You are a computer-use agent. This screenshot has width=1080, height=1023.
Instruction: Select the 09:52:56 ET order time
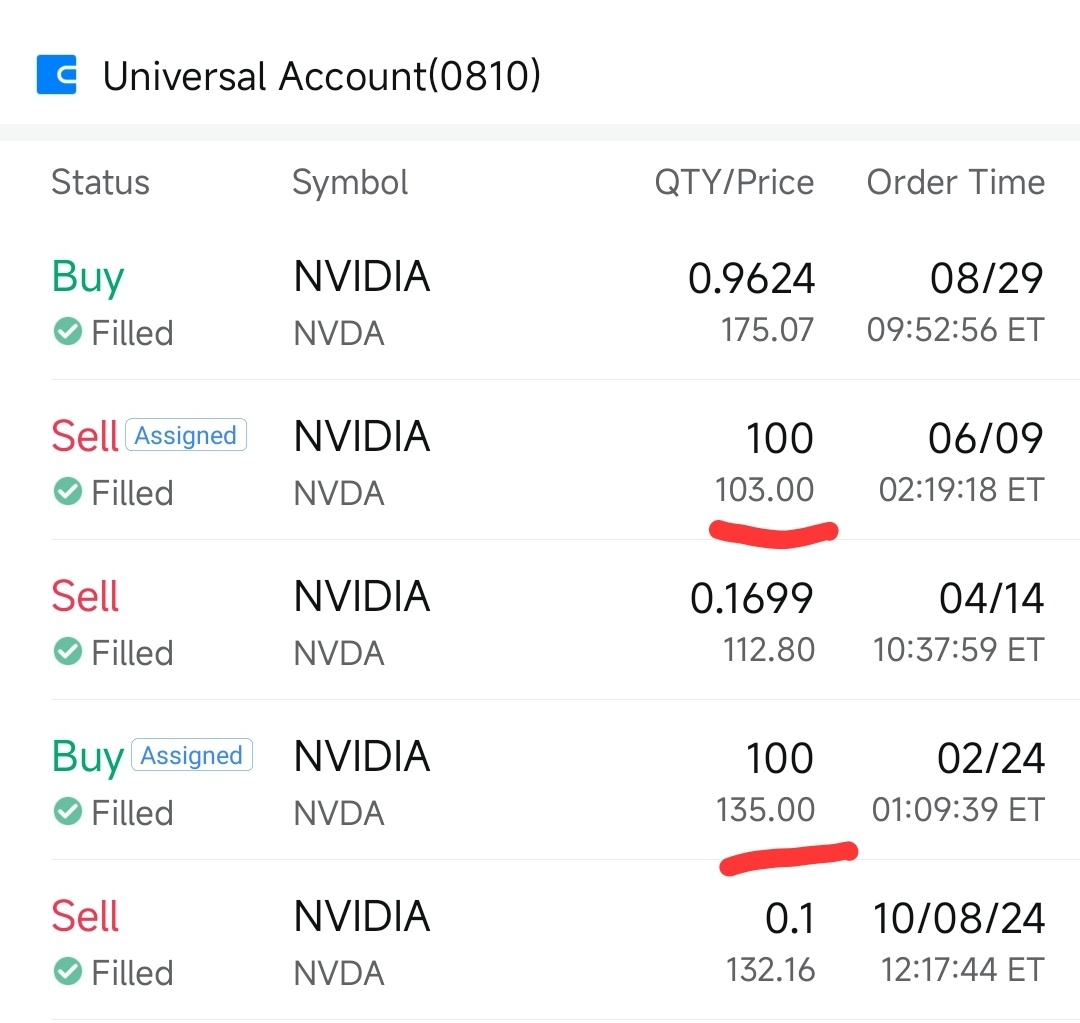tap(956, 330)
